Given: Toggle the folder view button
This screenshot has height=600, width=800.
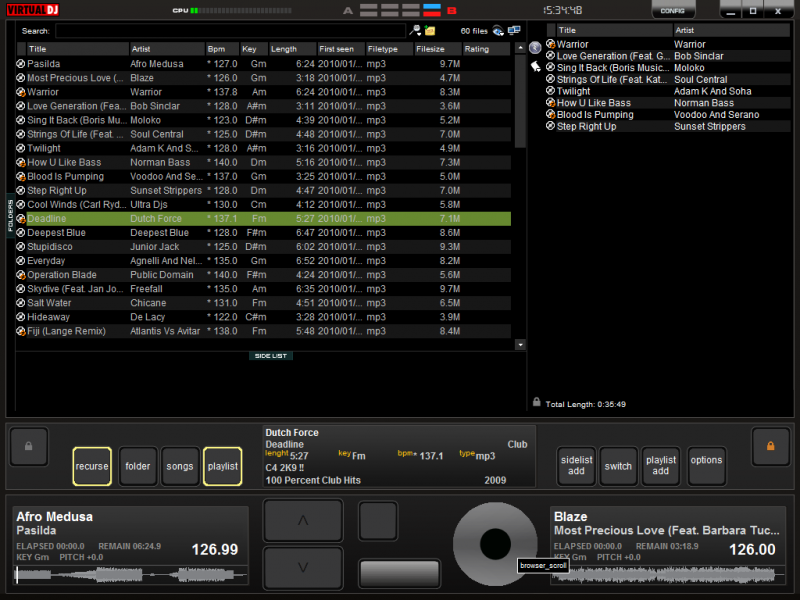Looking at the screenshot, I should pos(138,466).
